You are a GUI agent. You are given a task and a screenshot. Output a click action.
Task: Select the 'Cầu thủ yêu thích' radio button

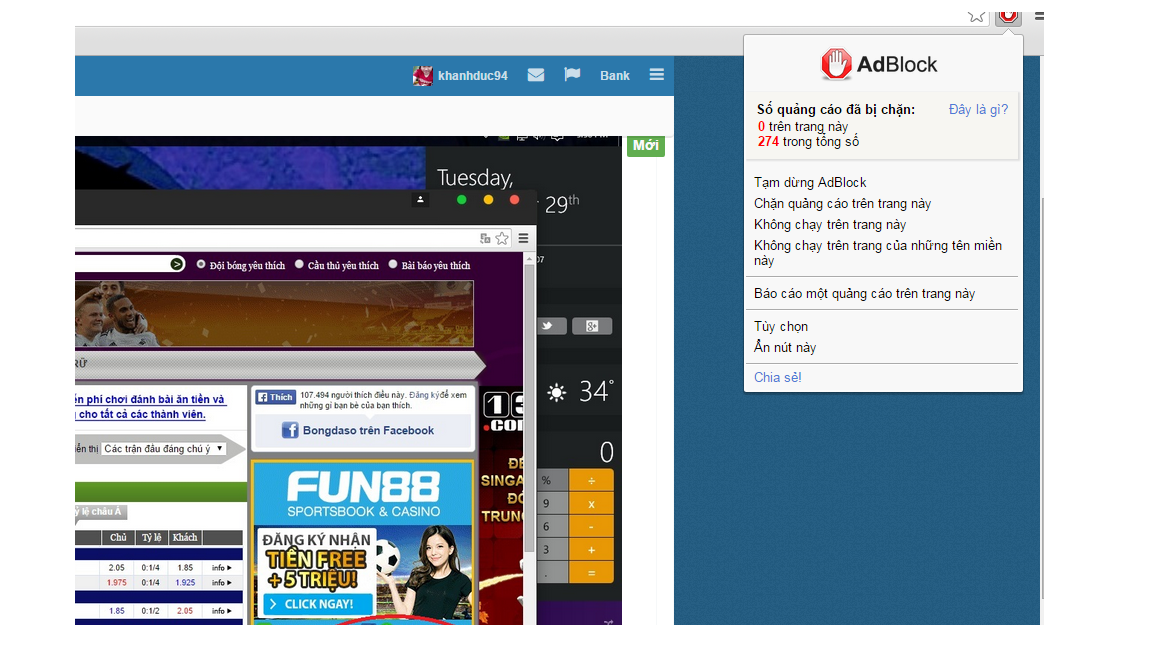pos(299,265)
